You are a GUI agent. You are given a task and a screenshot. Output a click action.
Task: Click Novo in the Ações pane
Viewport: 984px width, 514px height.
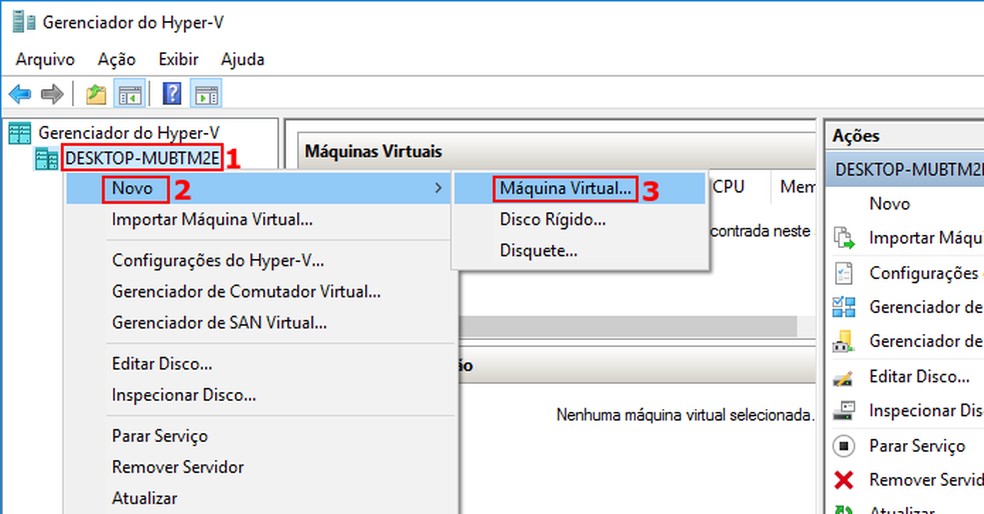pos(889,203)
